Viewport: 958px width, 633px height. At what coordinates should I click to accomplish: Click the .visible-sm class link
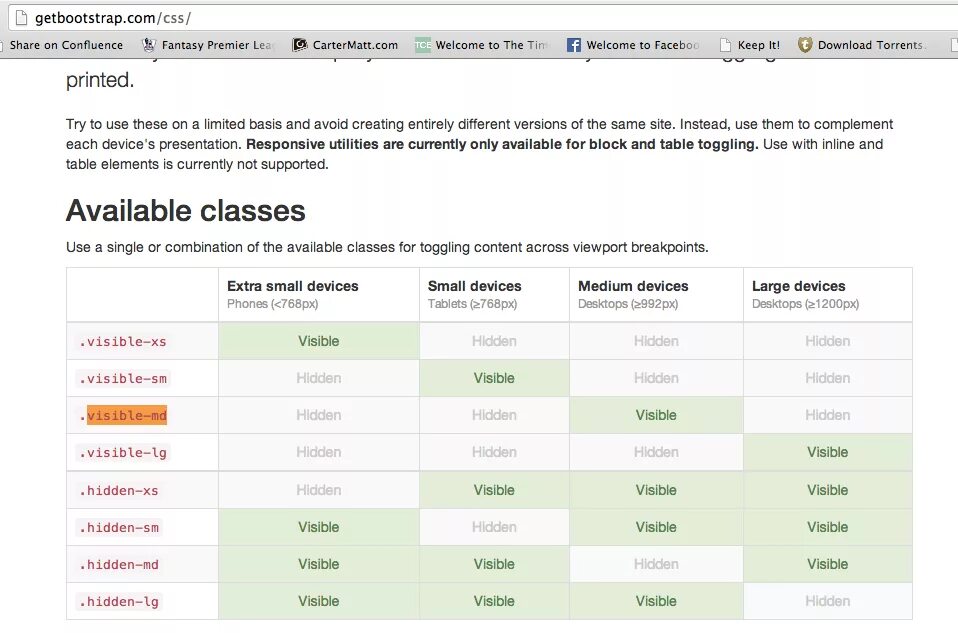tap(122, 378)
